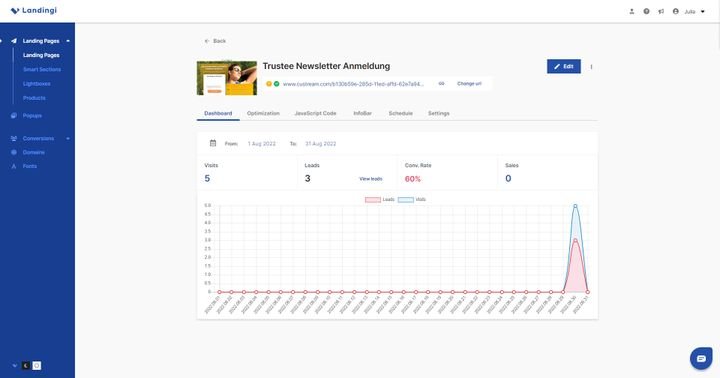This screenshot has height=378, width=720.
Task: Click the Change url link
Action: click(469, 84)
